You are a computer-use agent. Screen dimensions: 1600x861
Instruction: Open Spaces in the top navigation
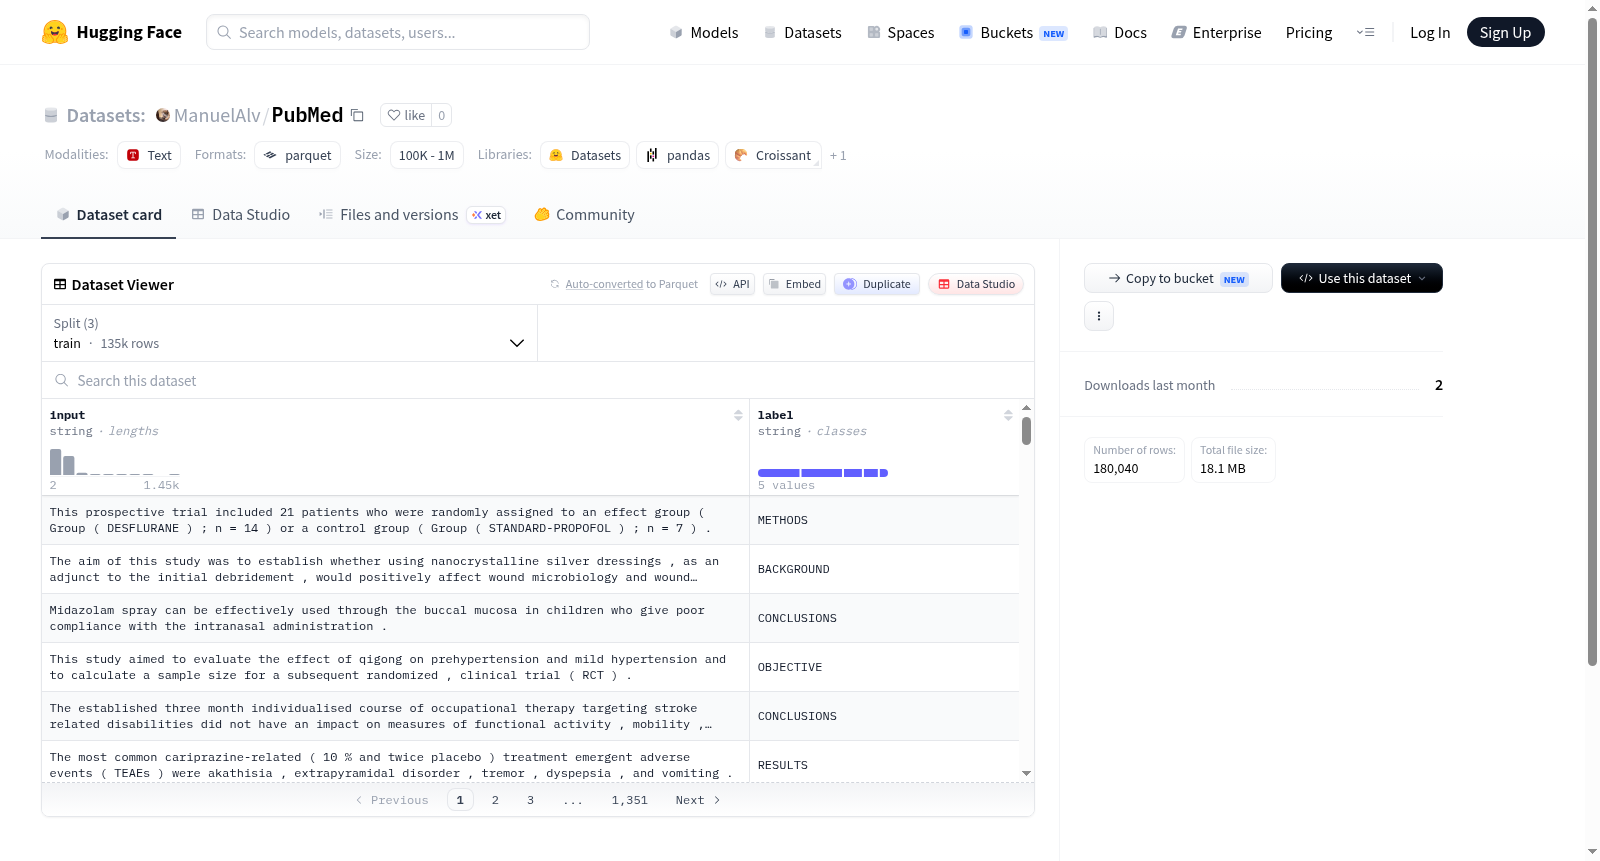click(x=901, y=32)
